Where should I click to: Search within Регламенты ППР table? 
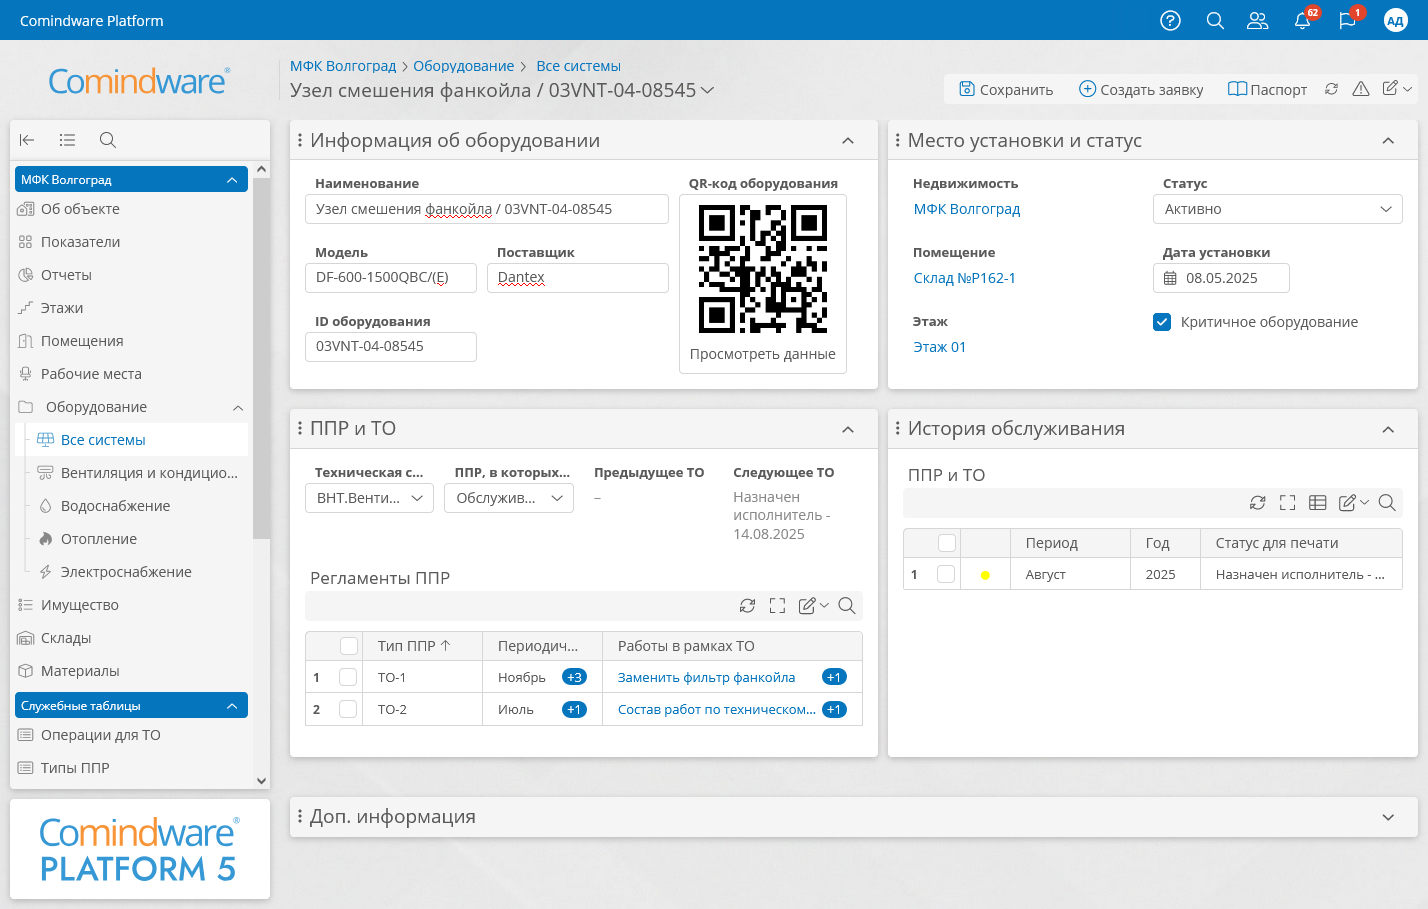pos(846,606)
